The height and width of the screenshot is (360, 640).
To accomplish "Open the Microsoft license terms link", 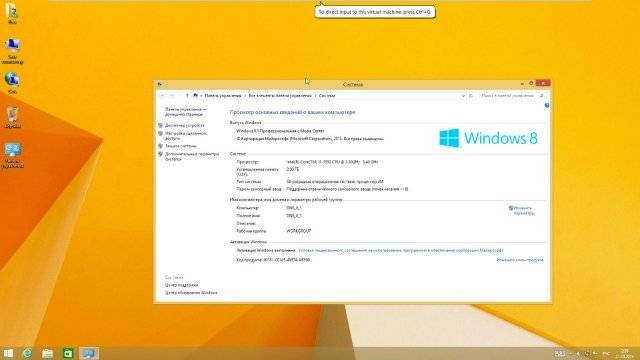I will click(x=401, y=250).
